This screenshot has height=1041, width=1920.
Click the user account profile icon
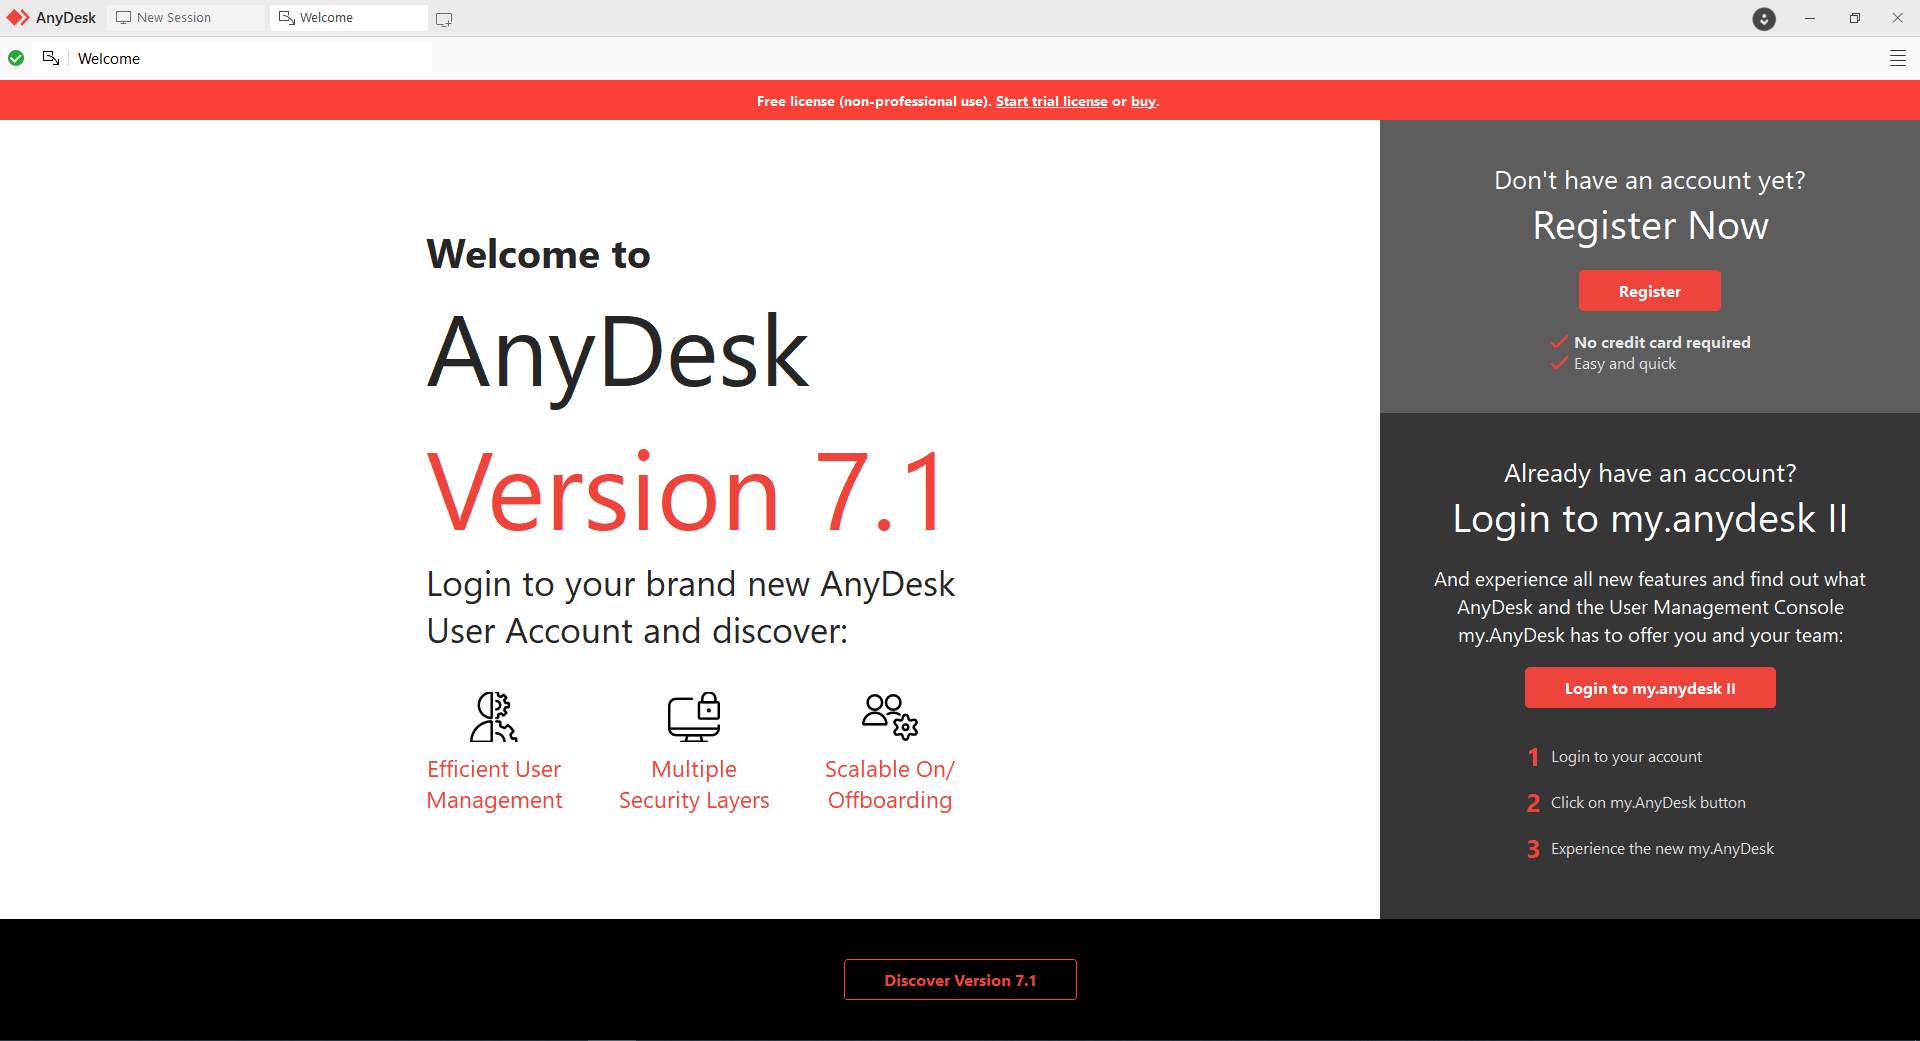point(1764,18)
